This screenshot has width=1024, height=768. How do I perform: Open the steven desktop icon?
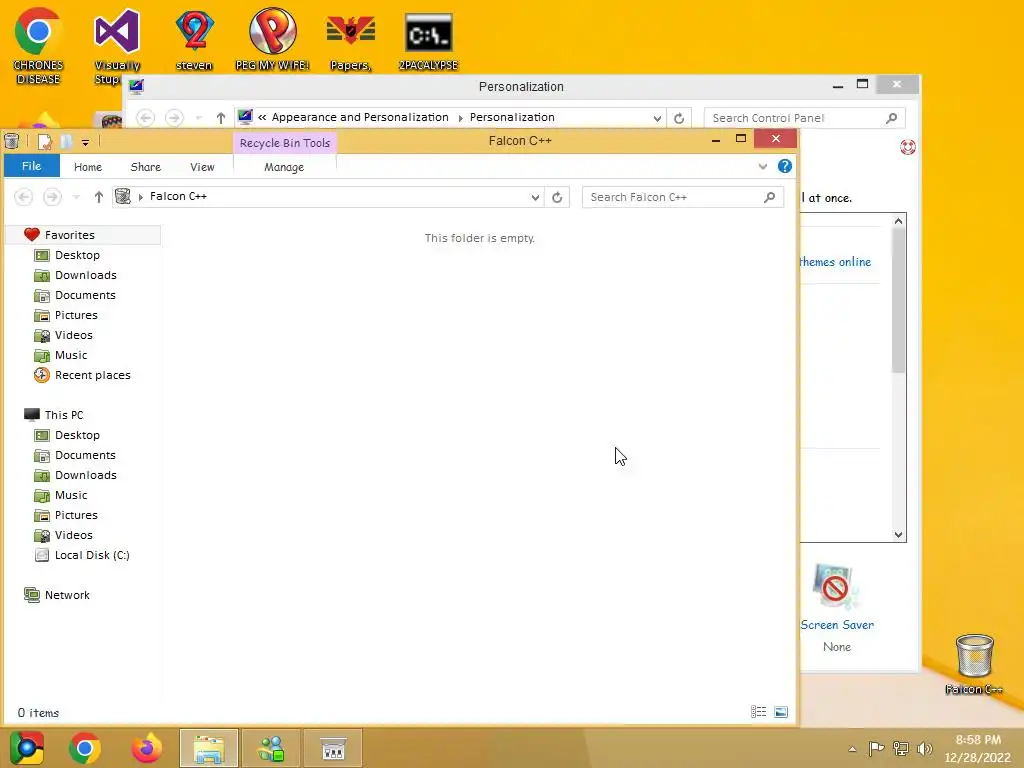tap(194, 40)
